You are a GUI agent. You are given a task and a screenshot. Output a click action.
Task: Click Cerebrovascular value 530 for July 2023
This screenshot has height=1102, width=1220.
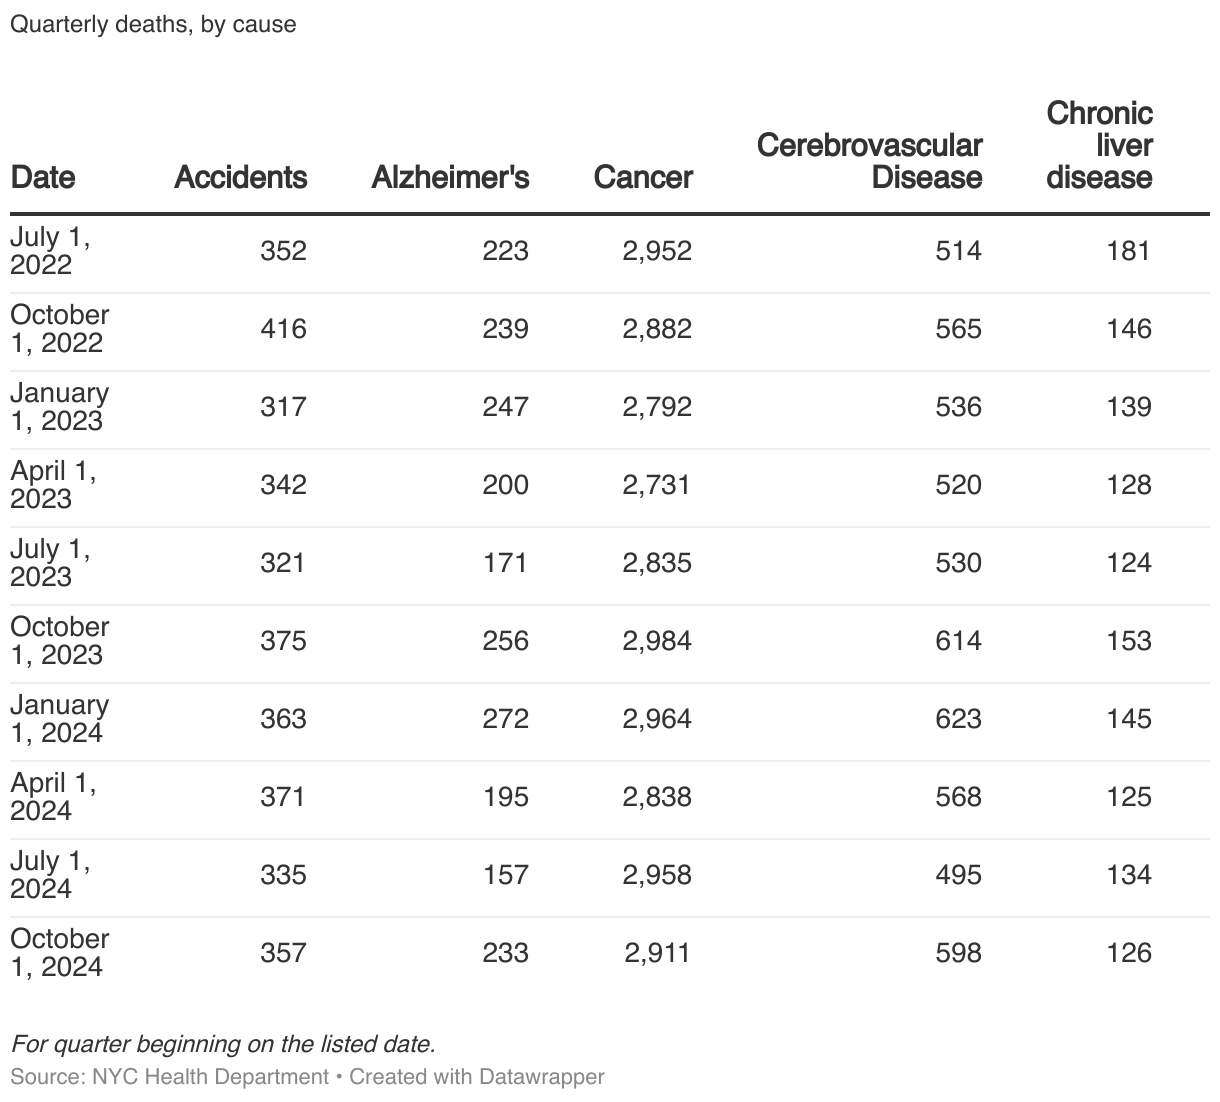(958, 563)
